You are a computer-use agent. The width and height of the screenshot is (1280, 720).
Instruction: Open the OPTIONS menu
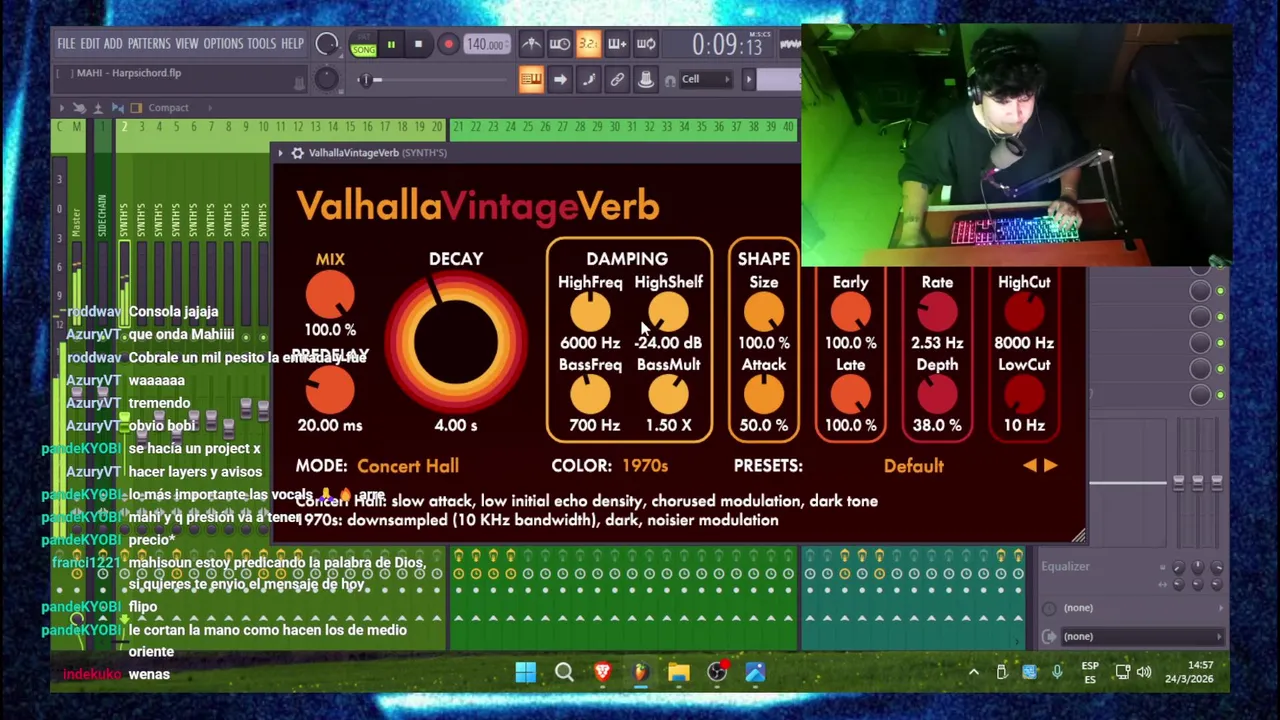[x=223, y=44]
